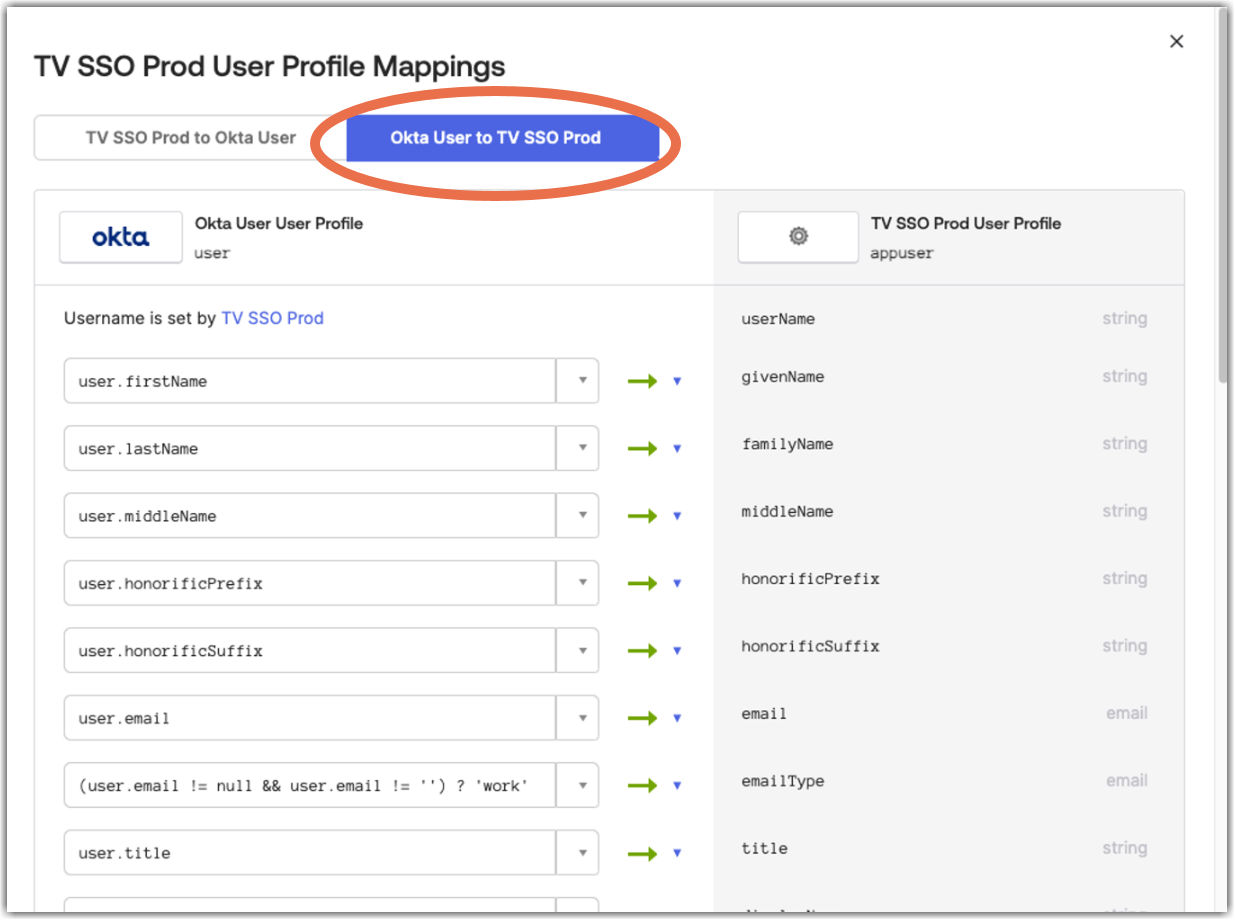Switch to TV SSO Prod to Okta User tab
Screen dimensions: 1235x920
click(190, 138)
